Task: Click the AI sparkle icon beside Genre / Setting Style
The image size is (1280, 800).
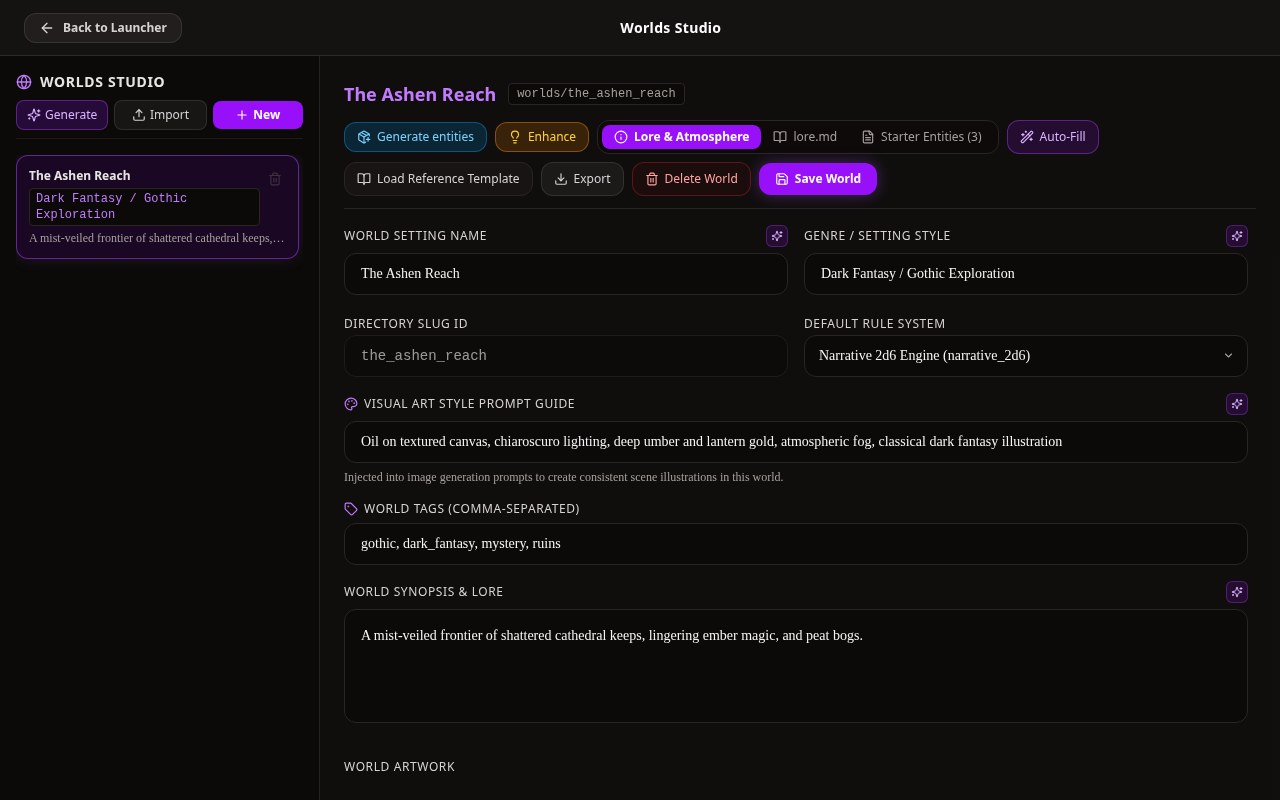Action: (1237, 236)
